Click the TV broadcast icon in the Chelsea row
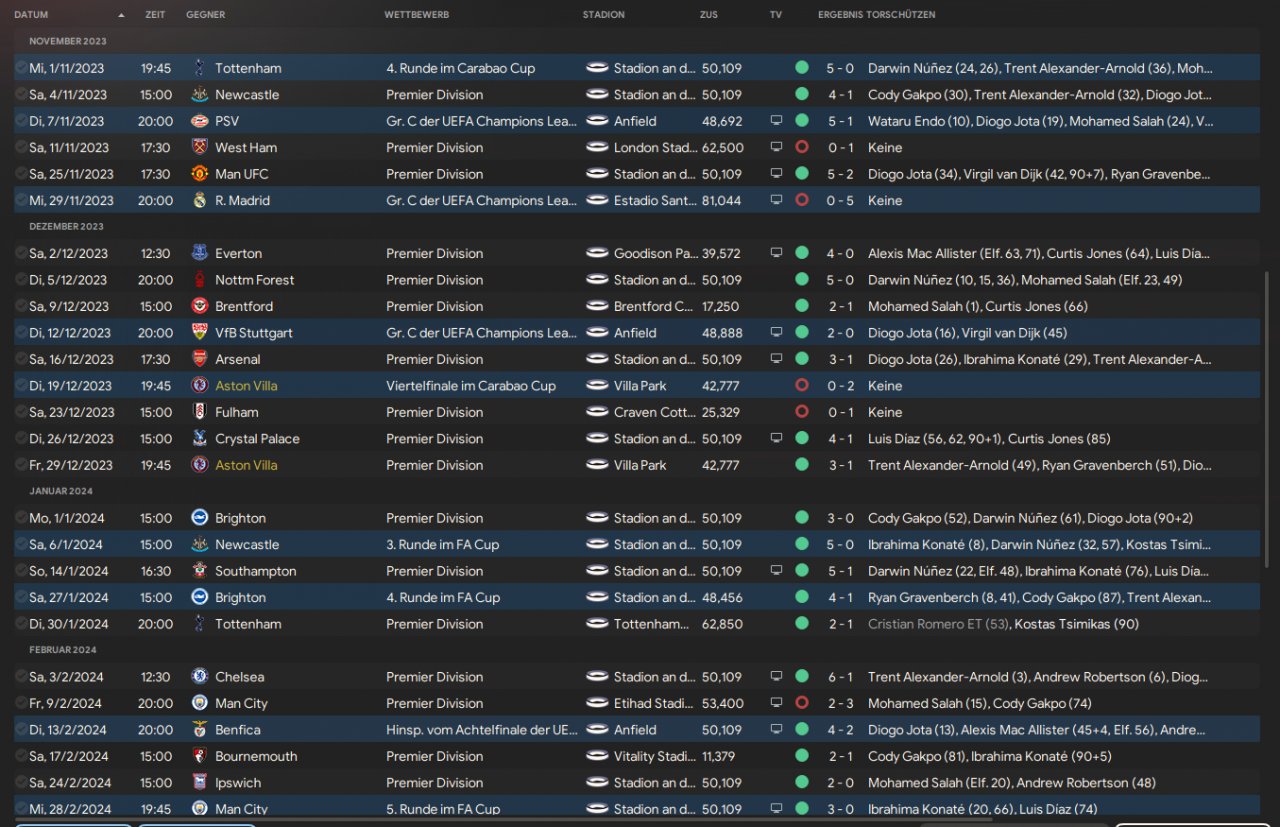Screen dimensions: 1280x827 (x=776, y=677)
